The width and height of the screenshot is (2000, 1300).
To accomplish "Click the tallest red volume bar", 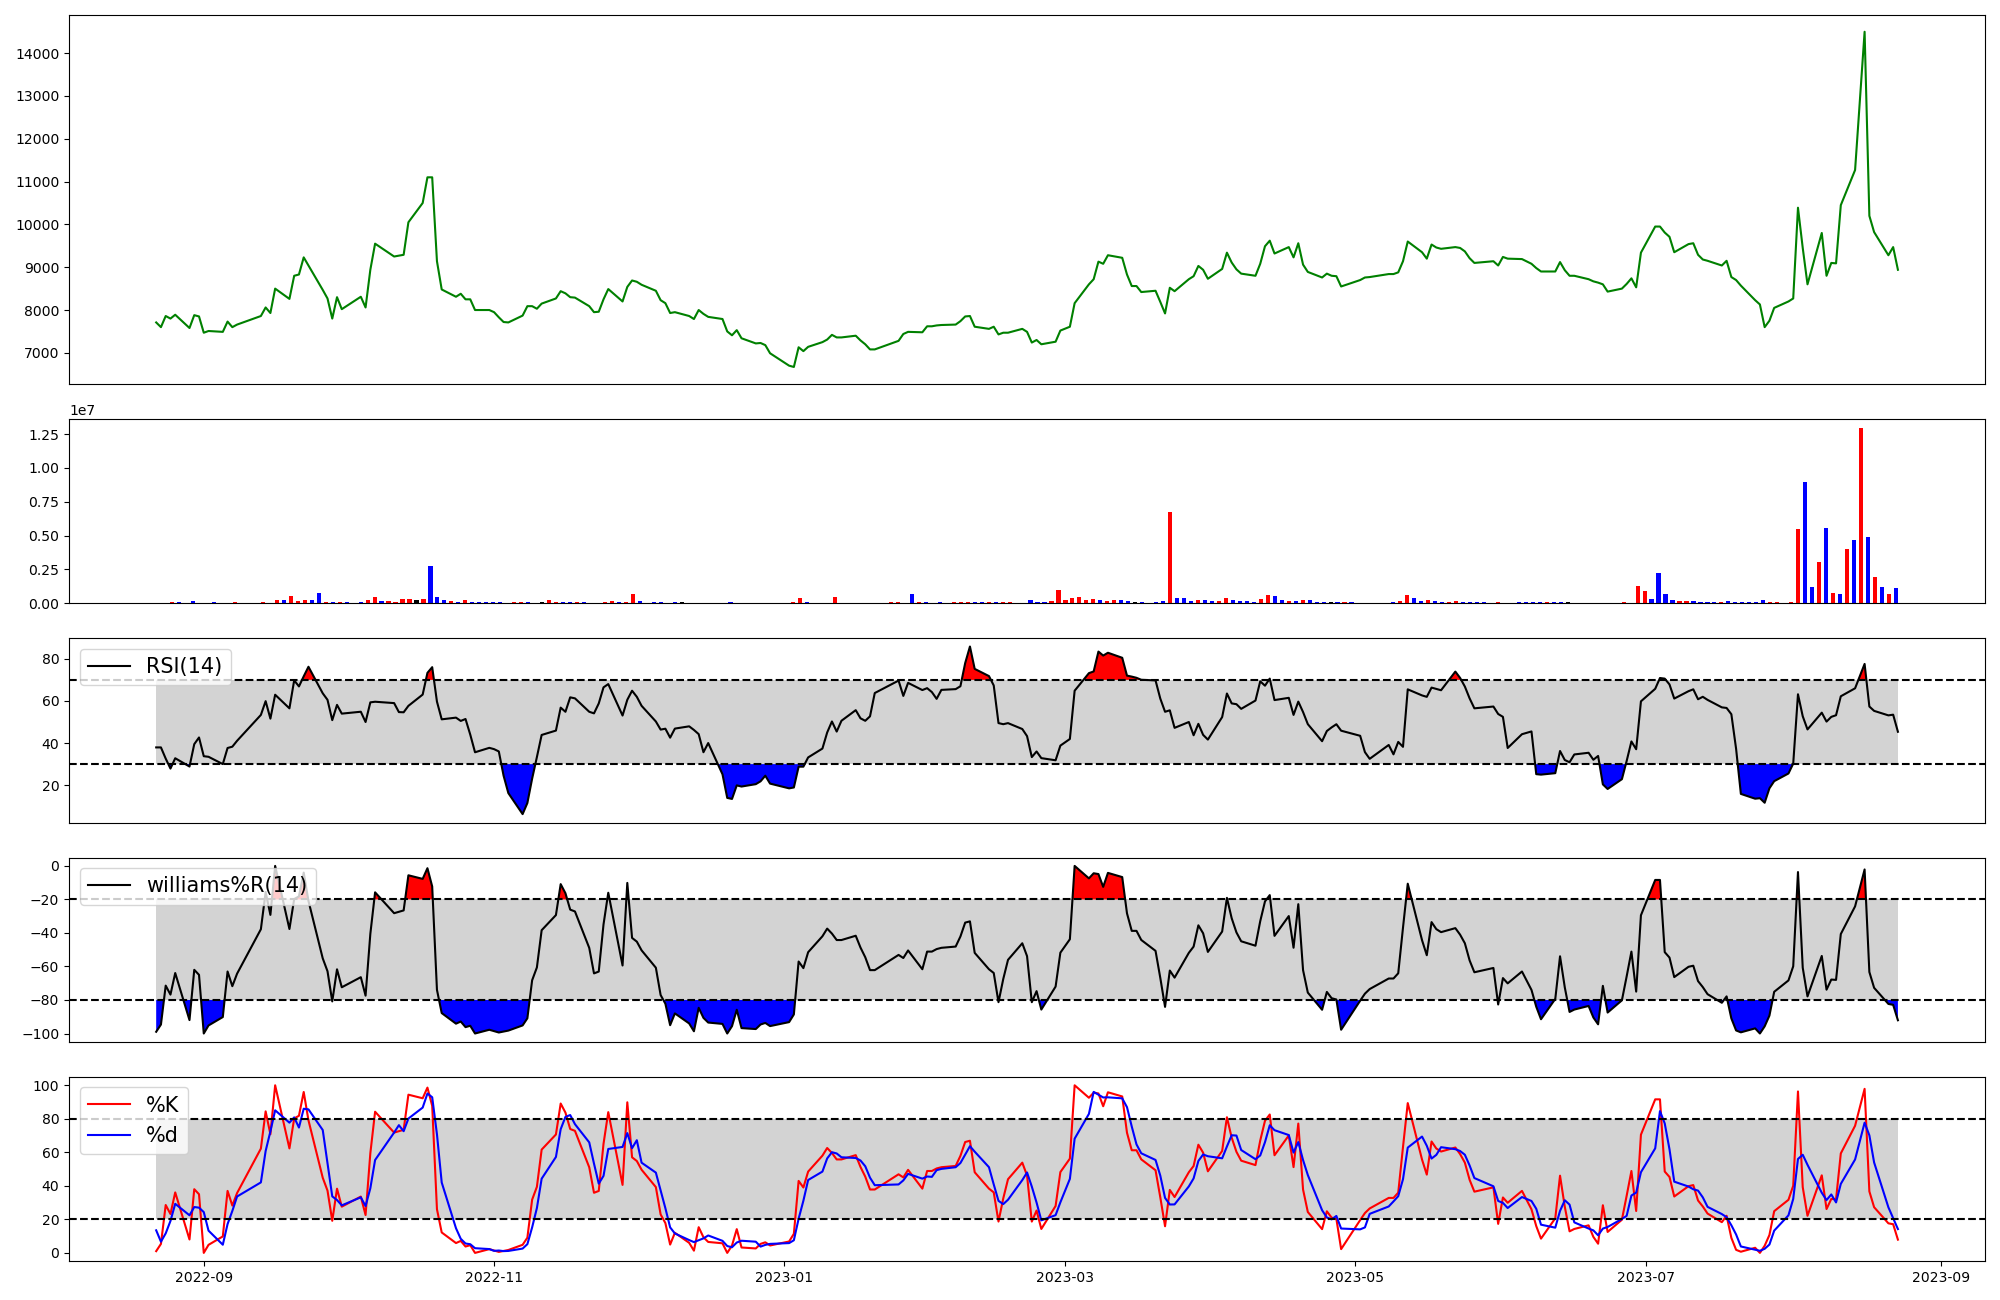I will [x=1860, y=515].
